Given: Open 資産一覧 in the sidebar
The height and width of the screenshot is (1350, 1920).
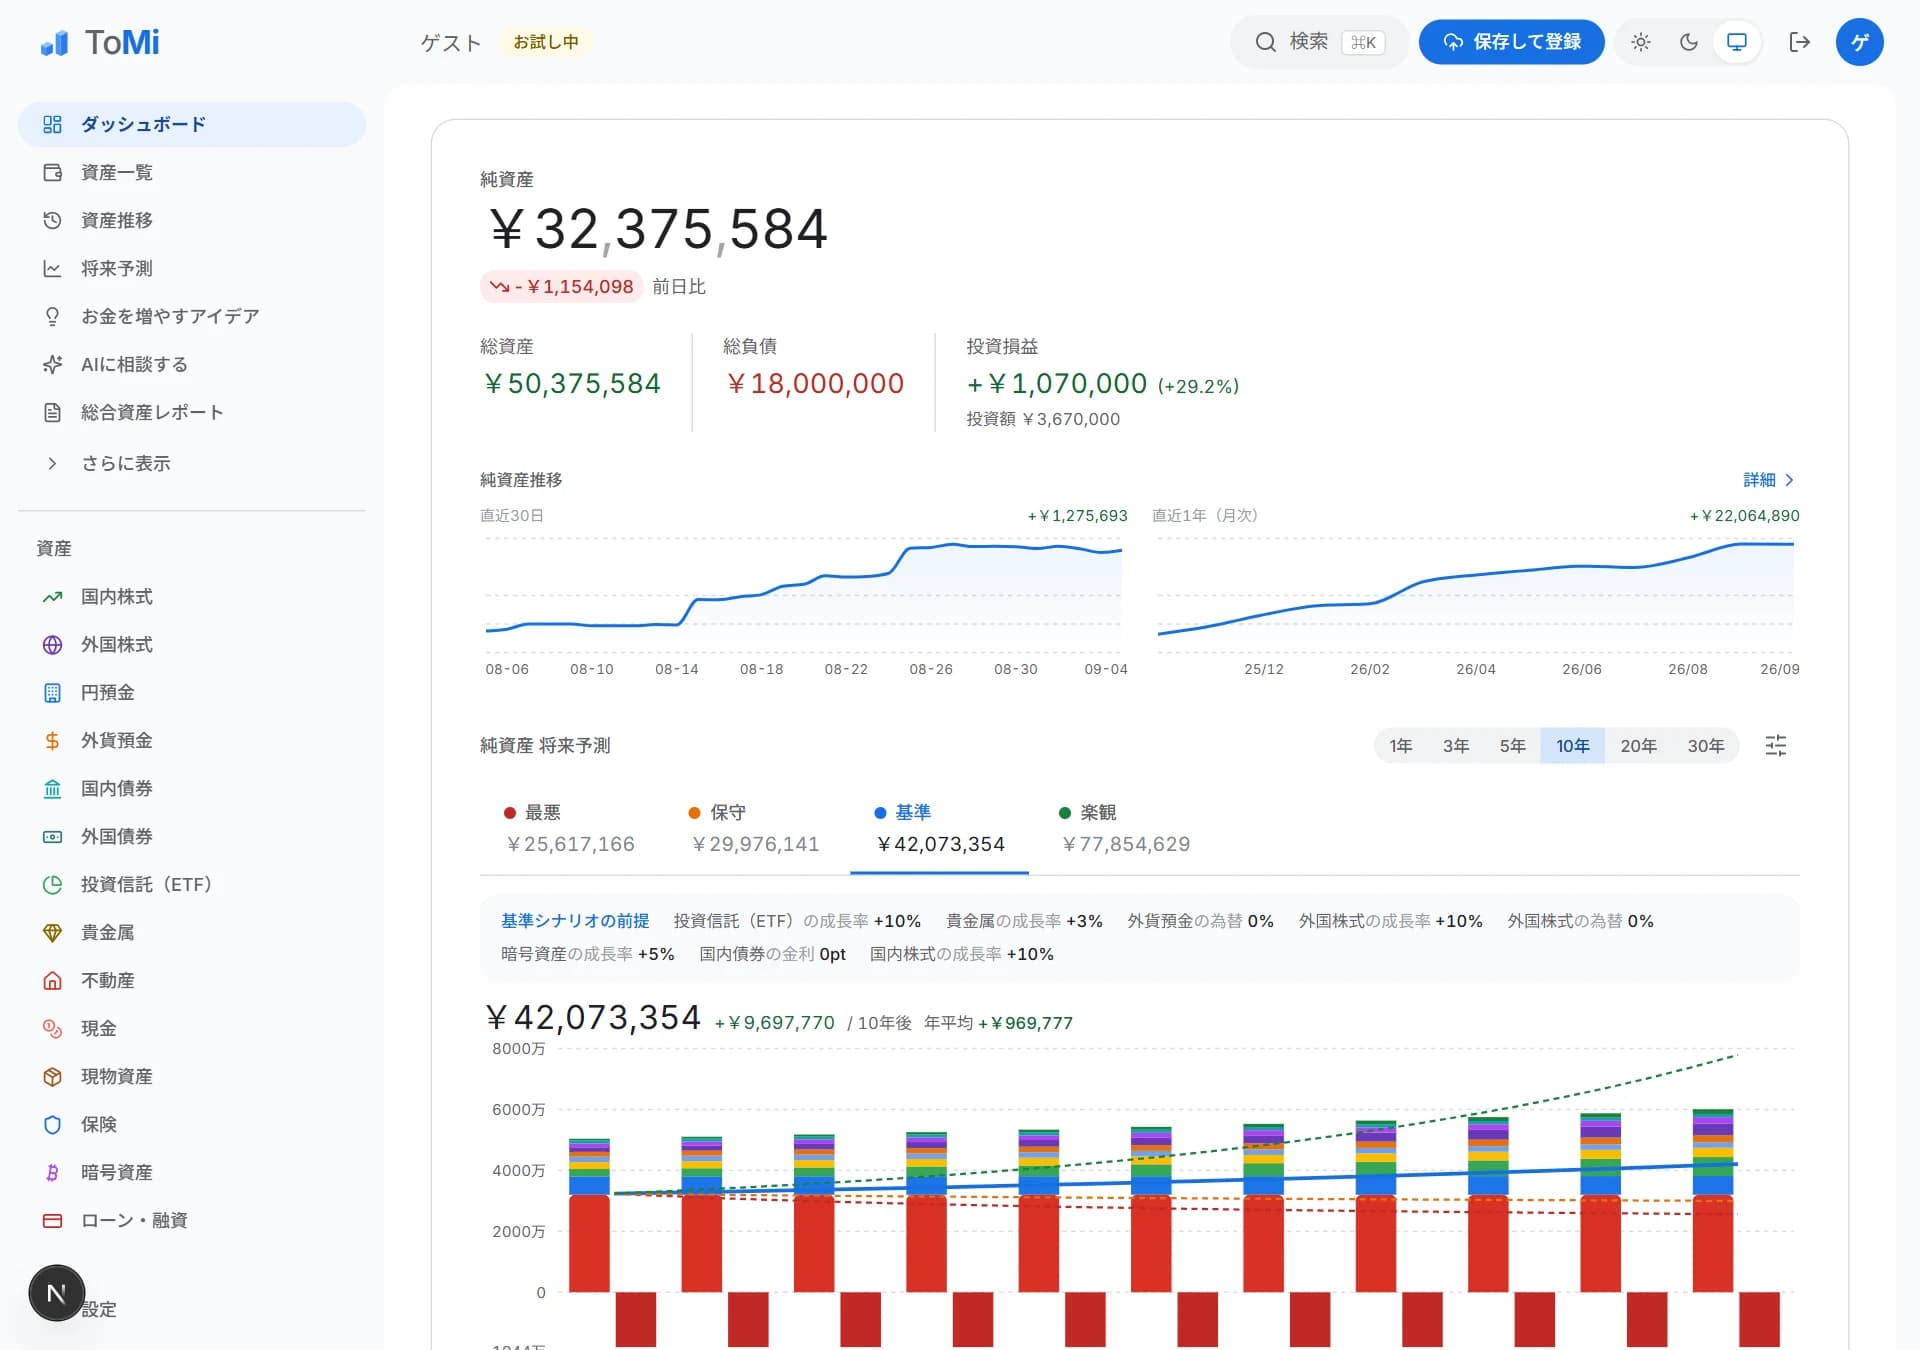Looking at the screenshot, I should (192, 172).
